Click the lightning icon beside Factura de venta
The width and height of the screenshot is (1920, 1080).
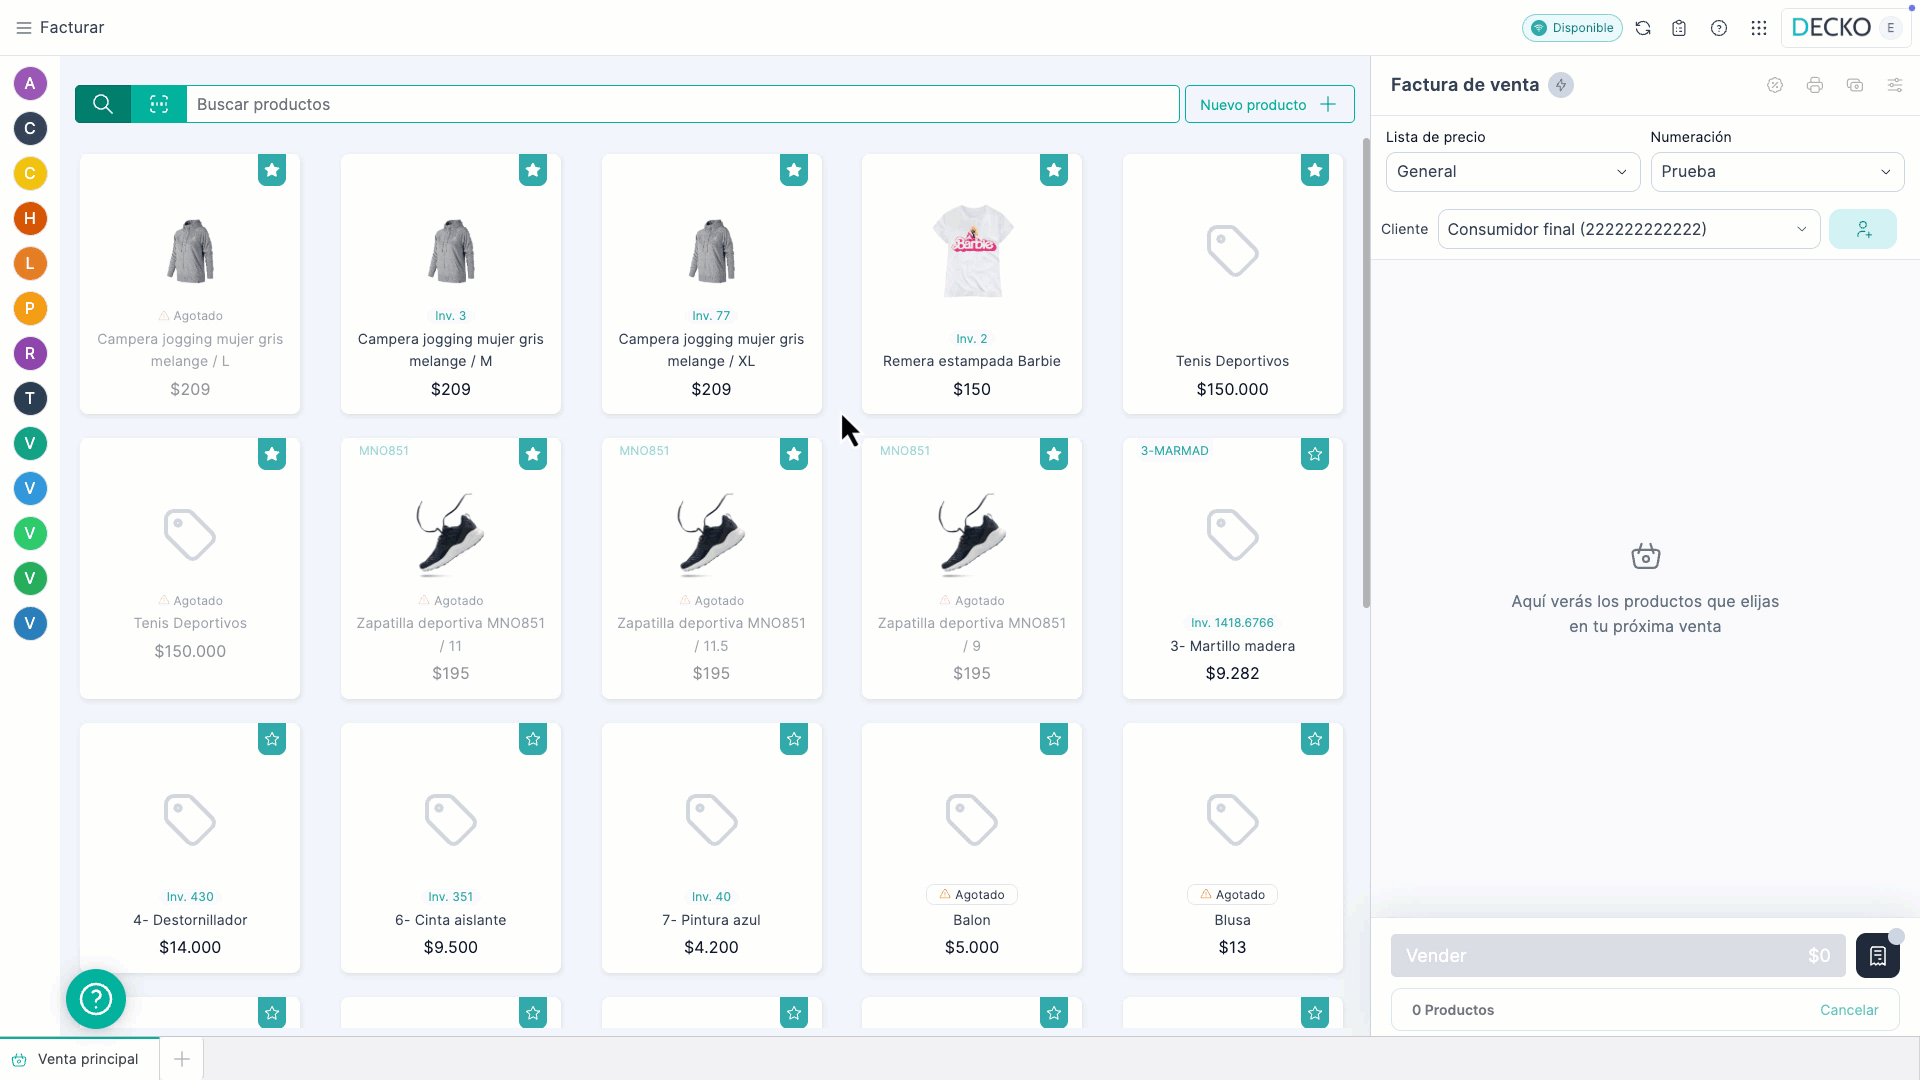point(1561,85)
